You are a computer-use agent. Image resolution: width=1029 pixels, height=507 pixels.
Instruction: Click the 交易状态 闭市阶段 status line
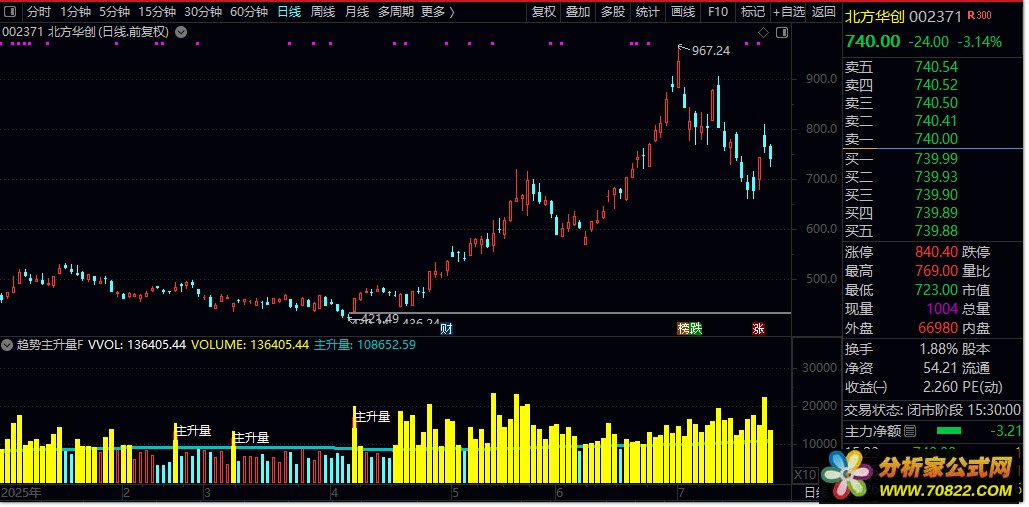pos(933,410)
